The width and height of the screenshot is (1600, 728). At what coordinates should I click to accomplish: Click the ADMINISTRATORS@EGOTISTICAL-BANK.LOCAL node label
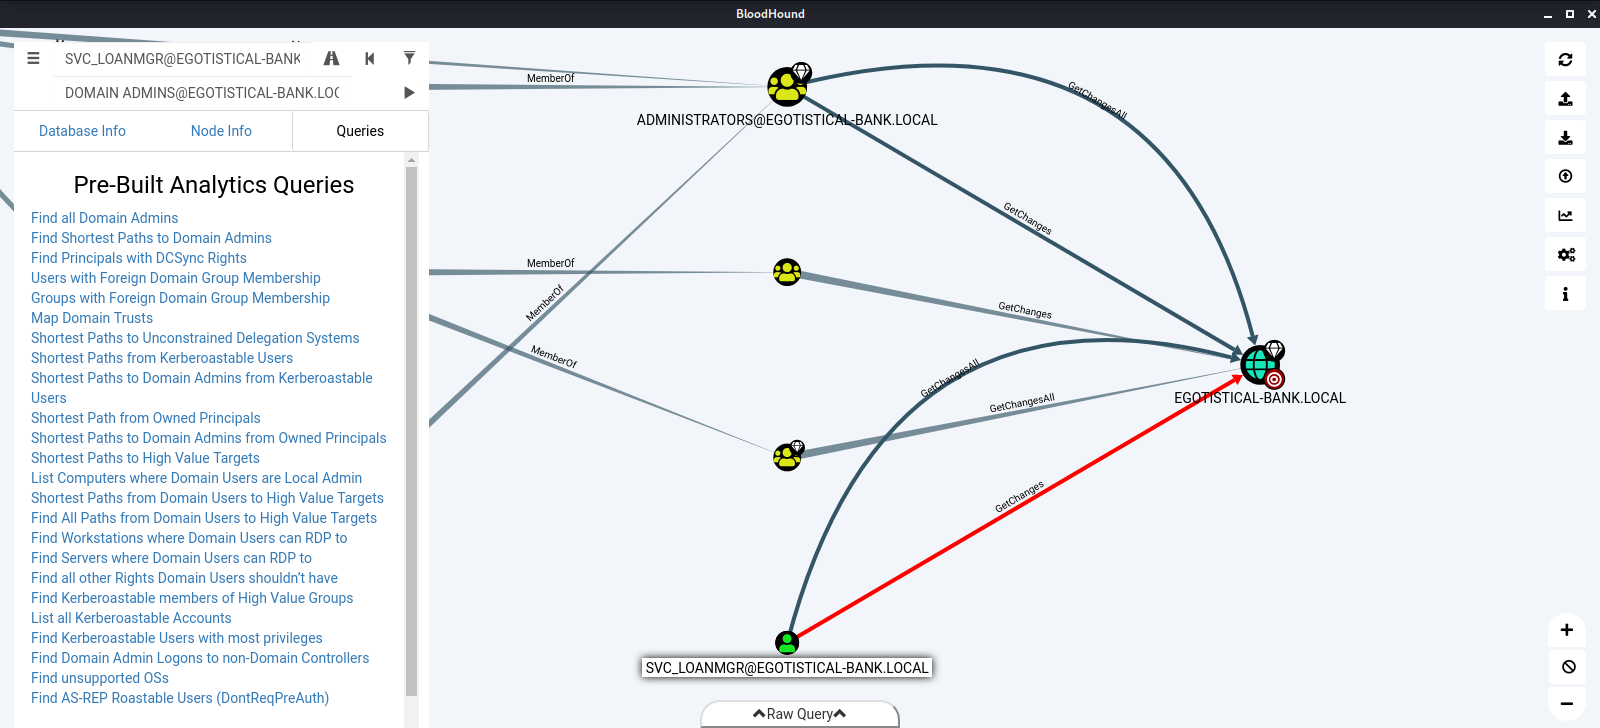point(787,120)
